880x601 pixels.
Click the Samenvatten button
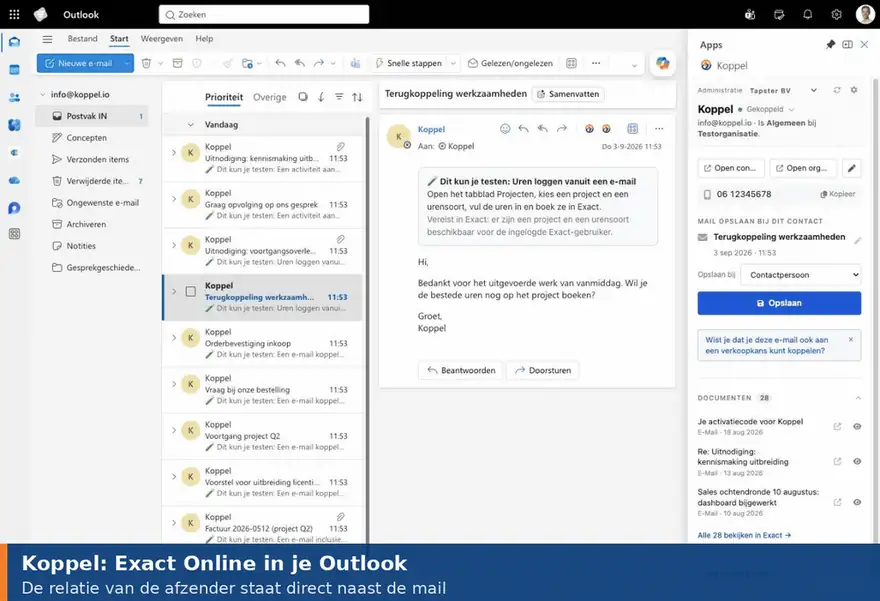(x=568, y=94)
